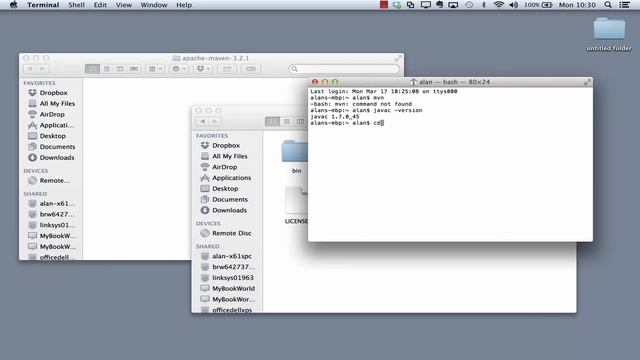This screenshot has height=360, width=640.
Task: Switch front Finder window to column view
Action: (x=300, y=122)
